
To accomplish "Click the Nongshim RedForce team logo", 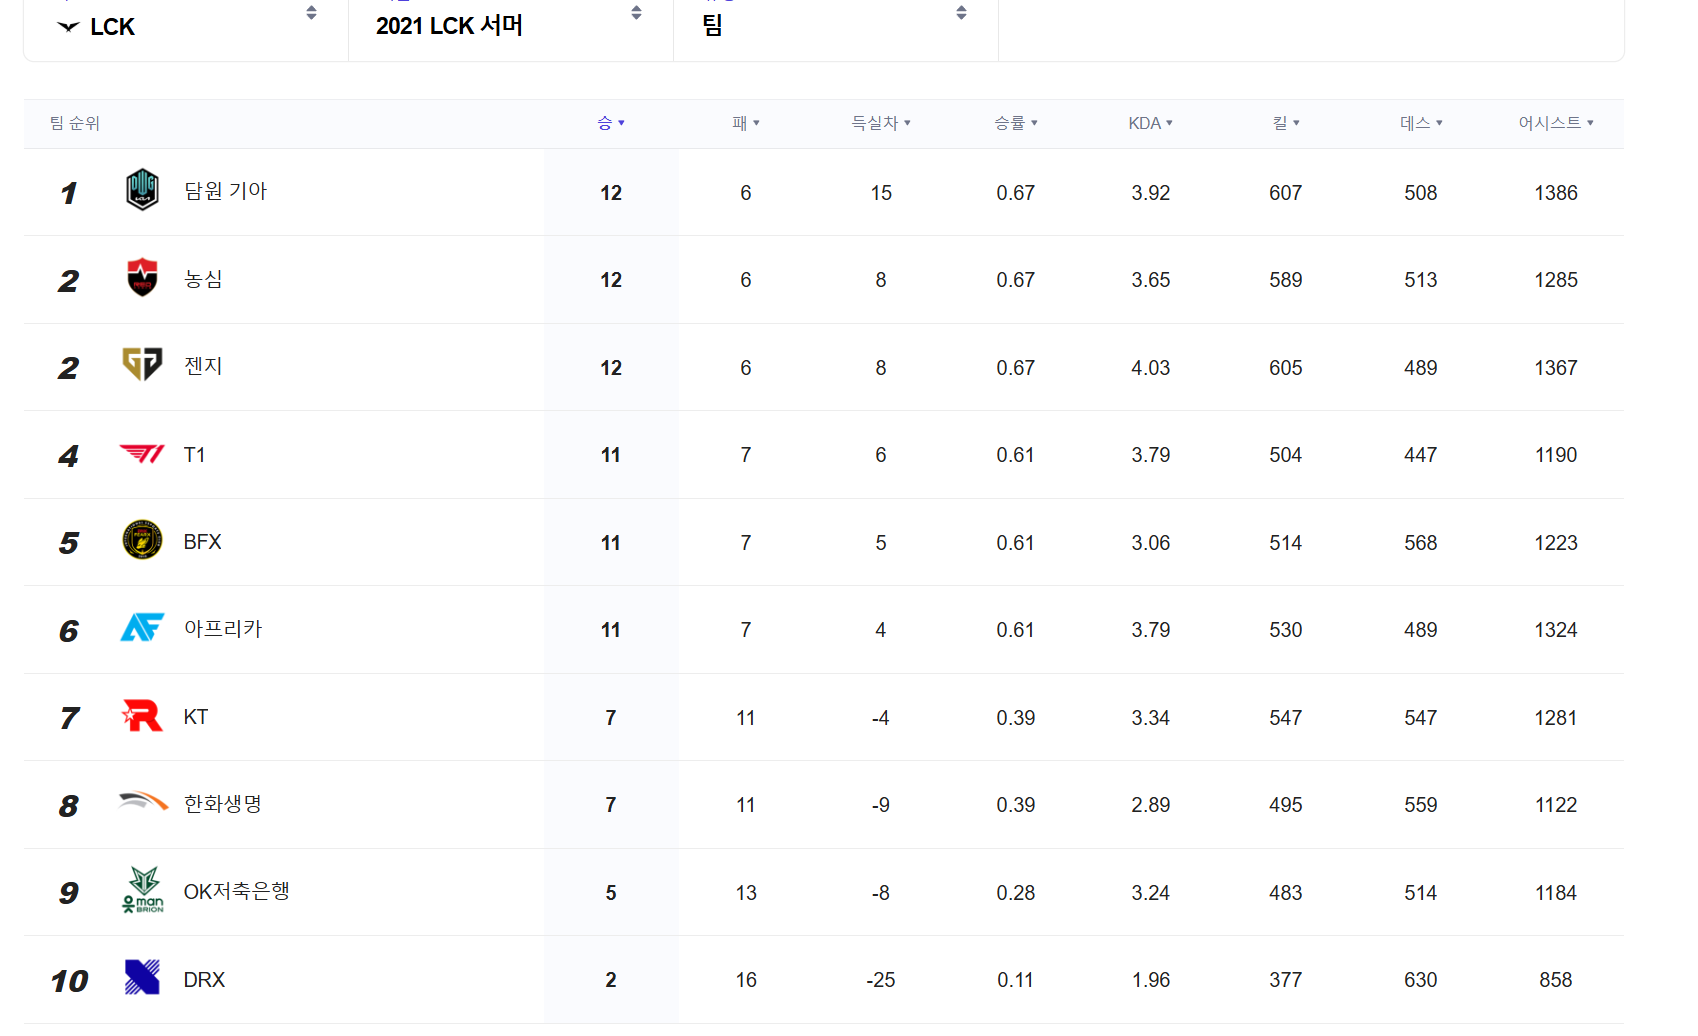I will click(x=142, y=277).
